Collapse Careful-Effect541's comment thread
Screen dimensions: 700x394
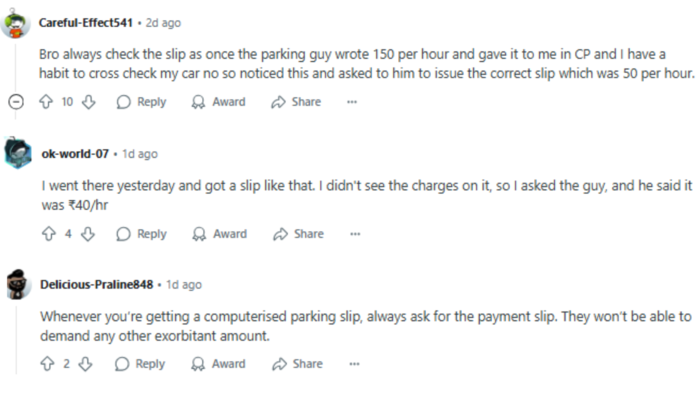tap(16, 102)
